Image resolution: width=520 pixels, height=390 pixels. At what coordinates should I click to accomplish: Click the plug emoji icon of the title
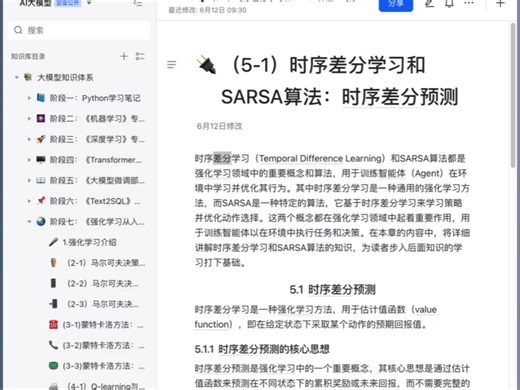coord(207,65)
